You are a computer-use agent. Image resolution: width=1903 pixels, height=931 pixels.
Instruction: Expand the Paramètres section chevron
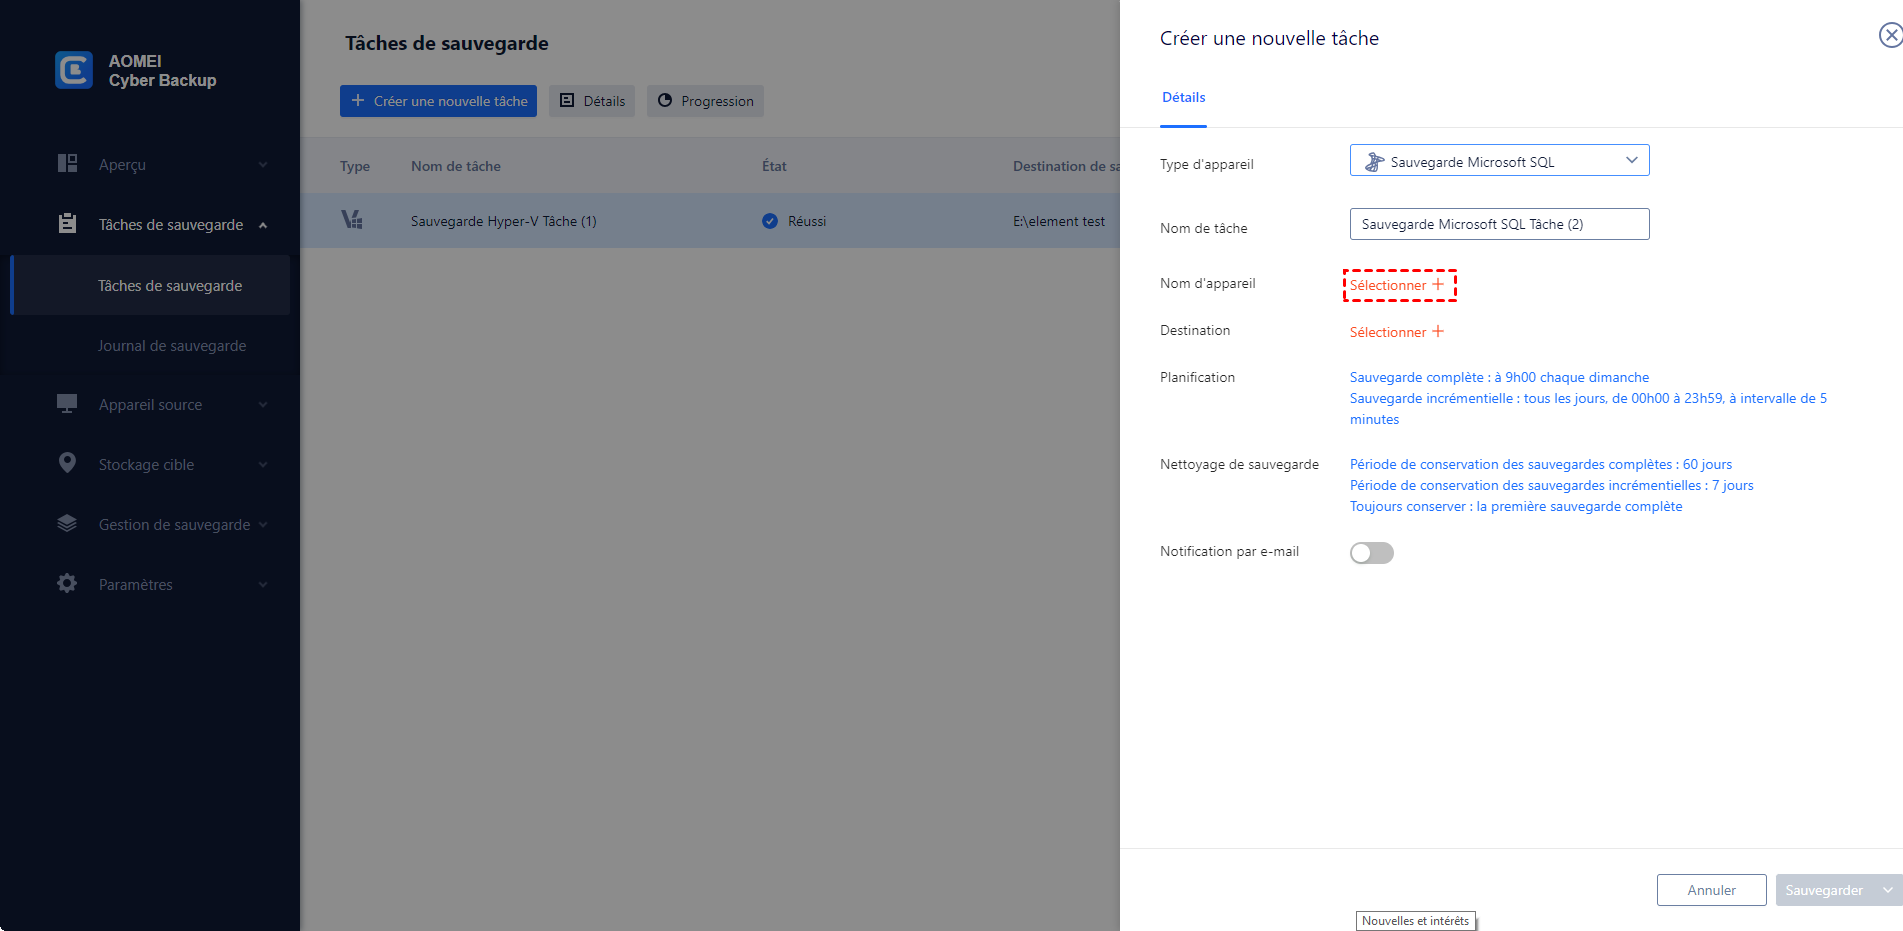point(263,585)
